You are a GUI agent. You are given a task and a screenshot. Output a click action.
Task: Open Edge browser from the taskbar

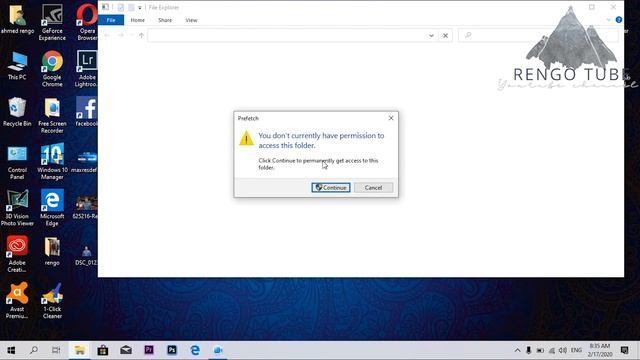click(x=195, y=350)
